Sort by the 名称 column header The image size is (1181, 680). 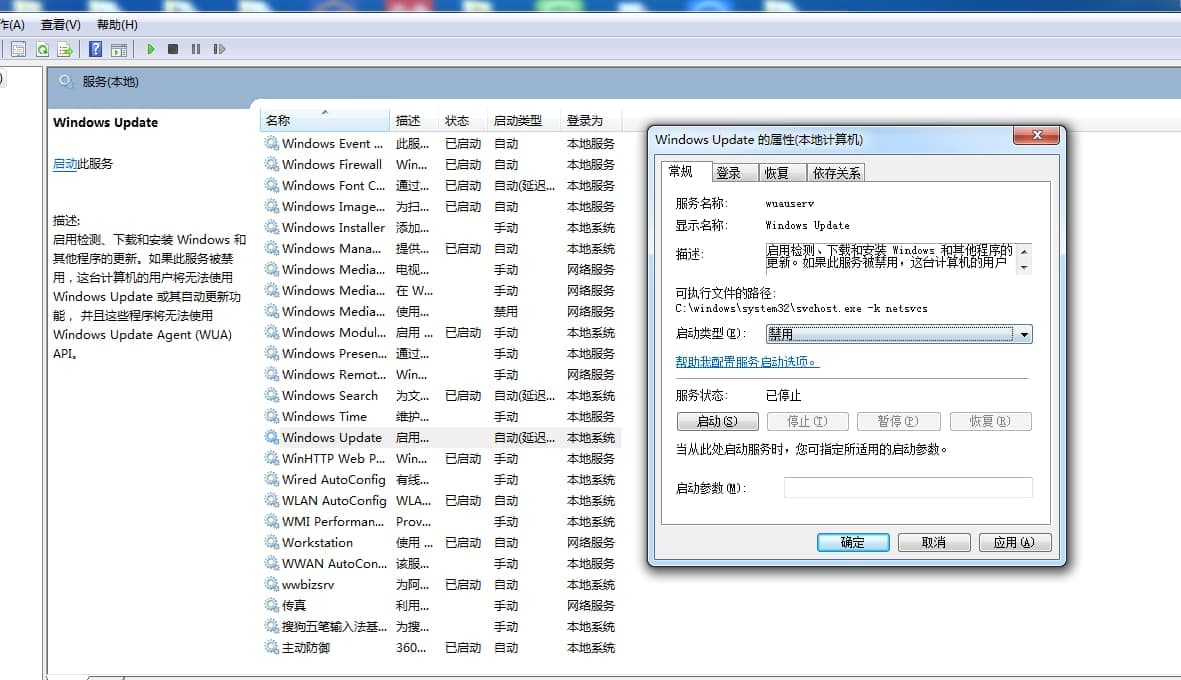(325, 120)
